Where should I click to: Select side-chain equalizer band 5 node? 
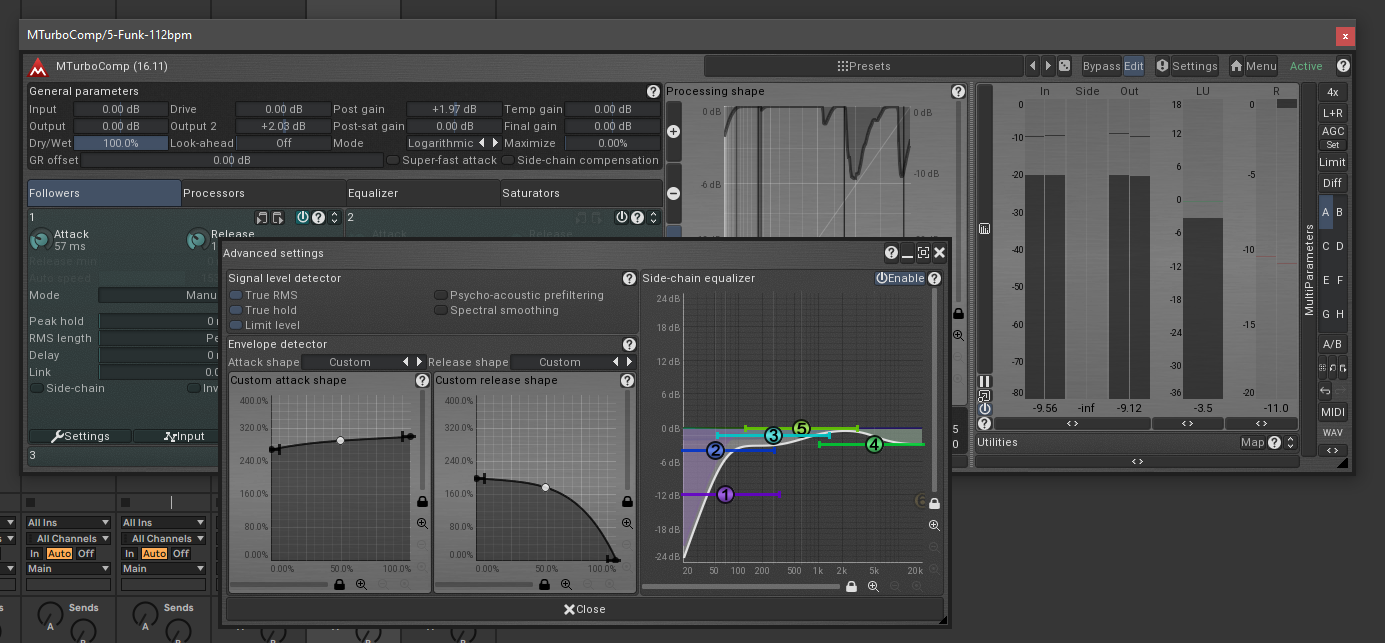click(x=801, y=429)
